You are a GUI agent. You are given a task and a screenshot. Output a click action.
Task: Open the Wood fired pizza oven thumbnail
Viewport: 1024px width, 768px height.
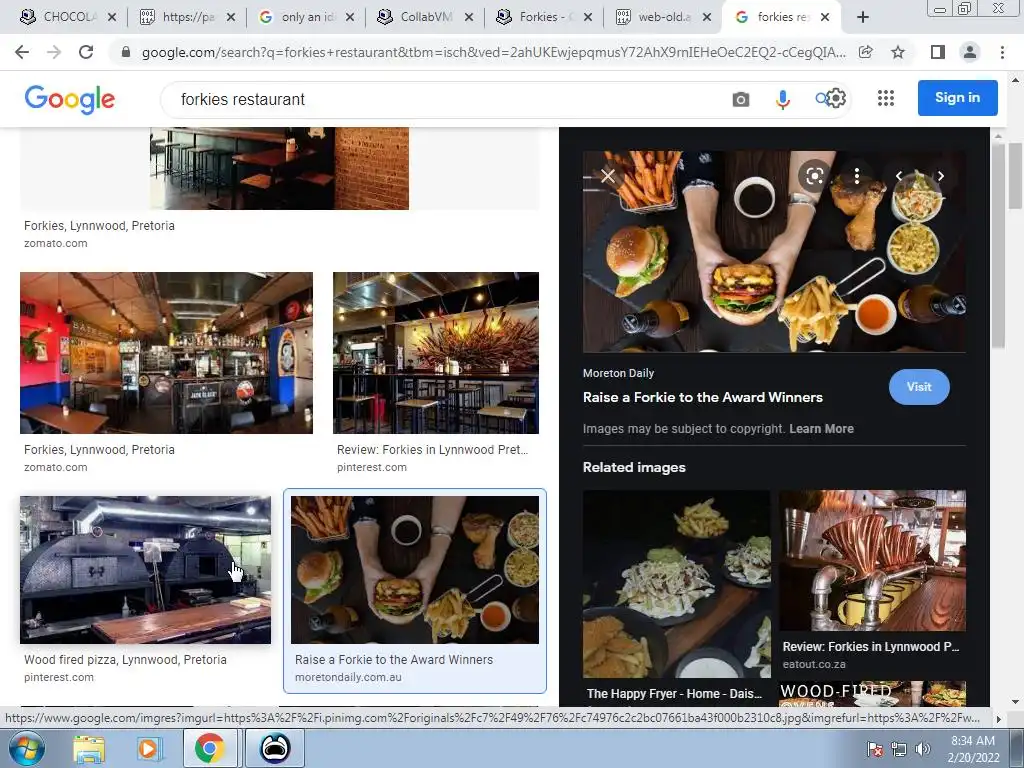coord(146,569)
